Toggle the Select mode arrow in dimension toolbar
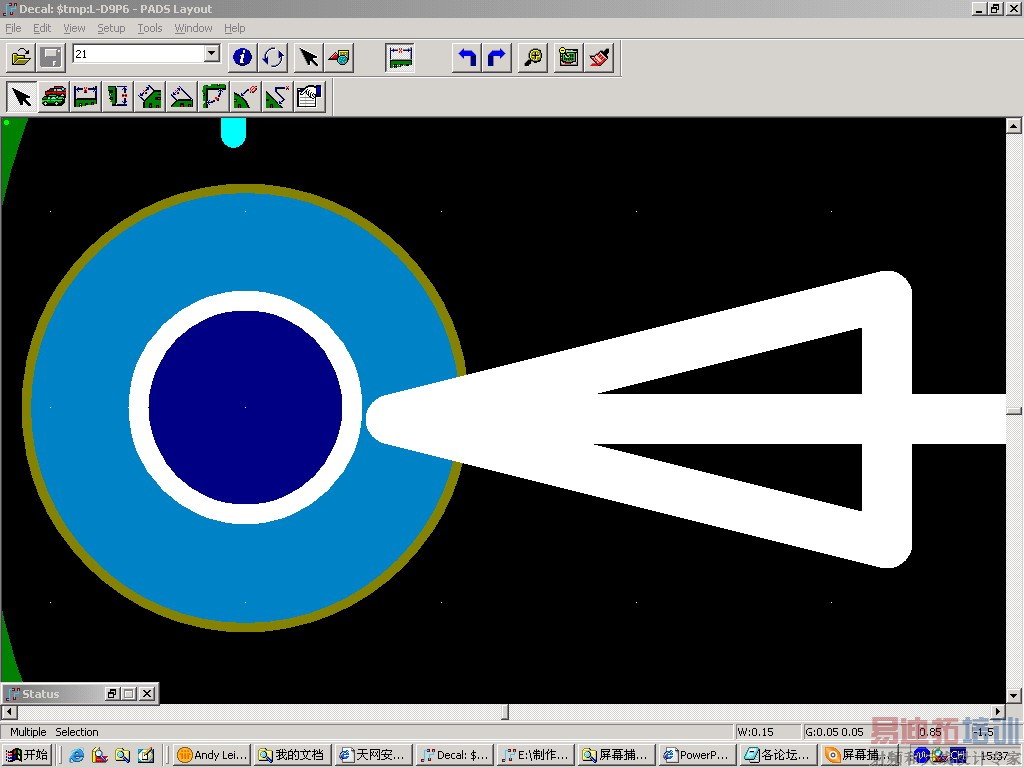 [x=22, y=96]
